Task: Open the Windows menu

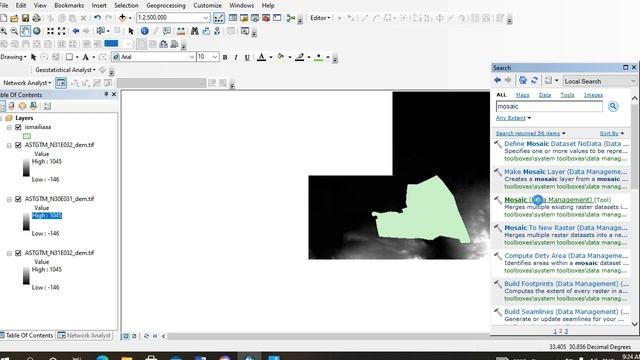Action: pos(241,6)
